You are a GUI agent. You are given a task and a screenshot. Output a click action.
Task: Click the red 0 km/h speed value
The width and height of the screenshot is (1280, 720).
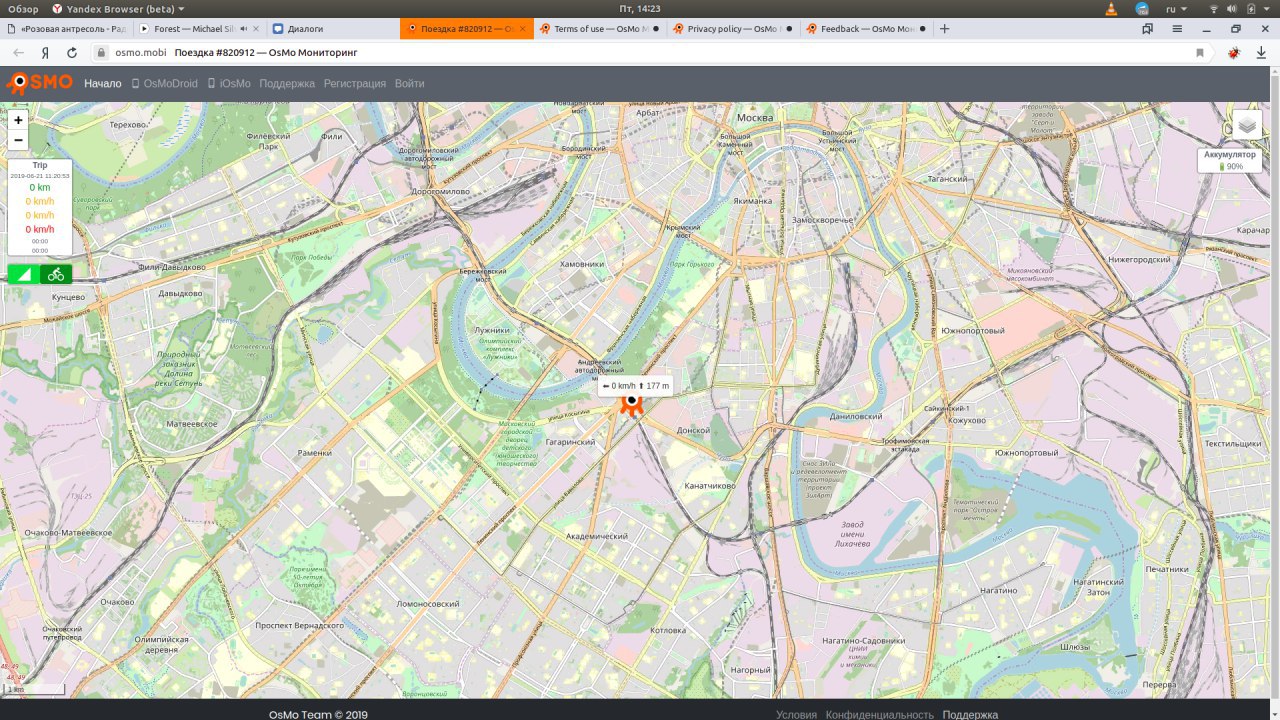(x=40, y=229)
